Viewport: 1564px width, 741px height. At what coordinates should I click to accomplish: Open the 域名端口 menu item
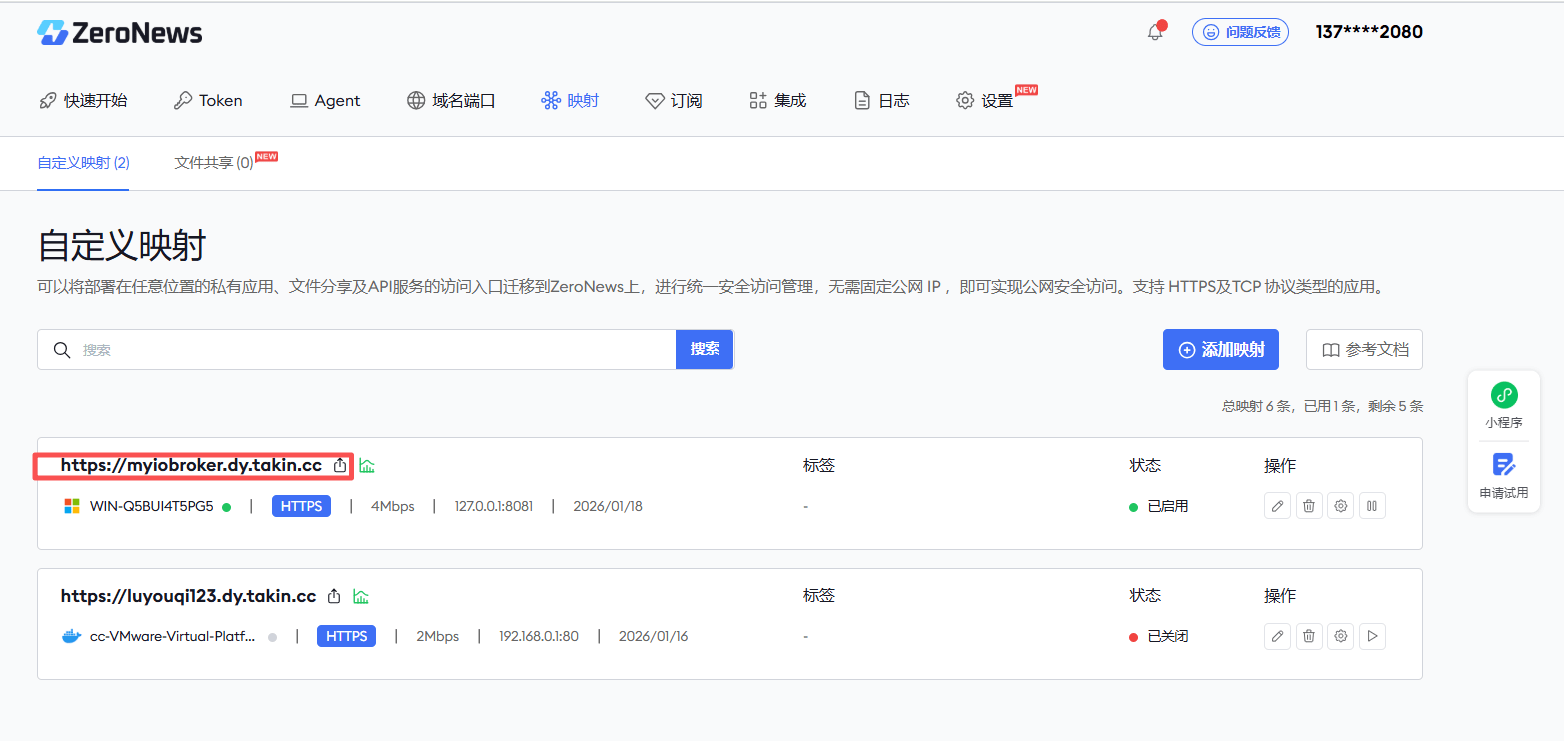(x=451, y=100)
